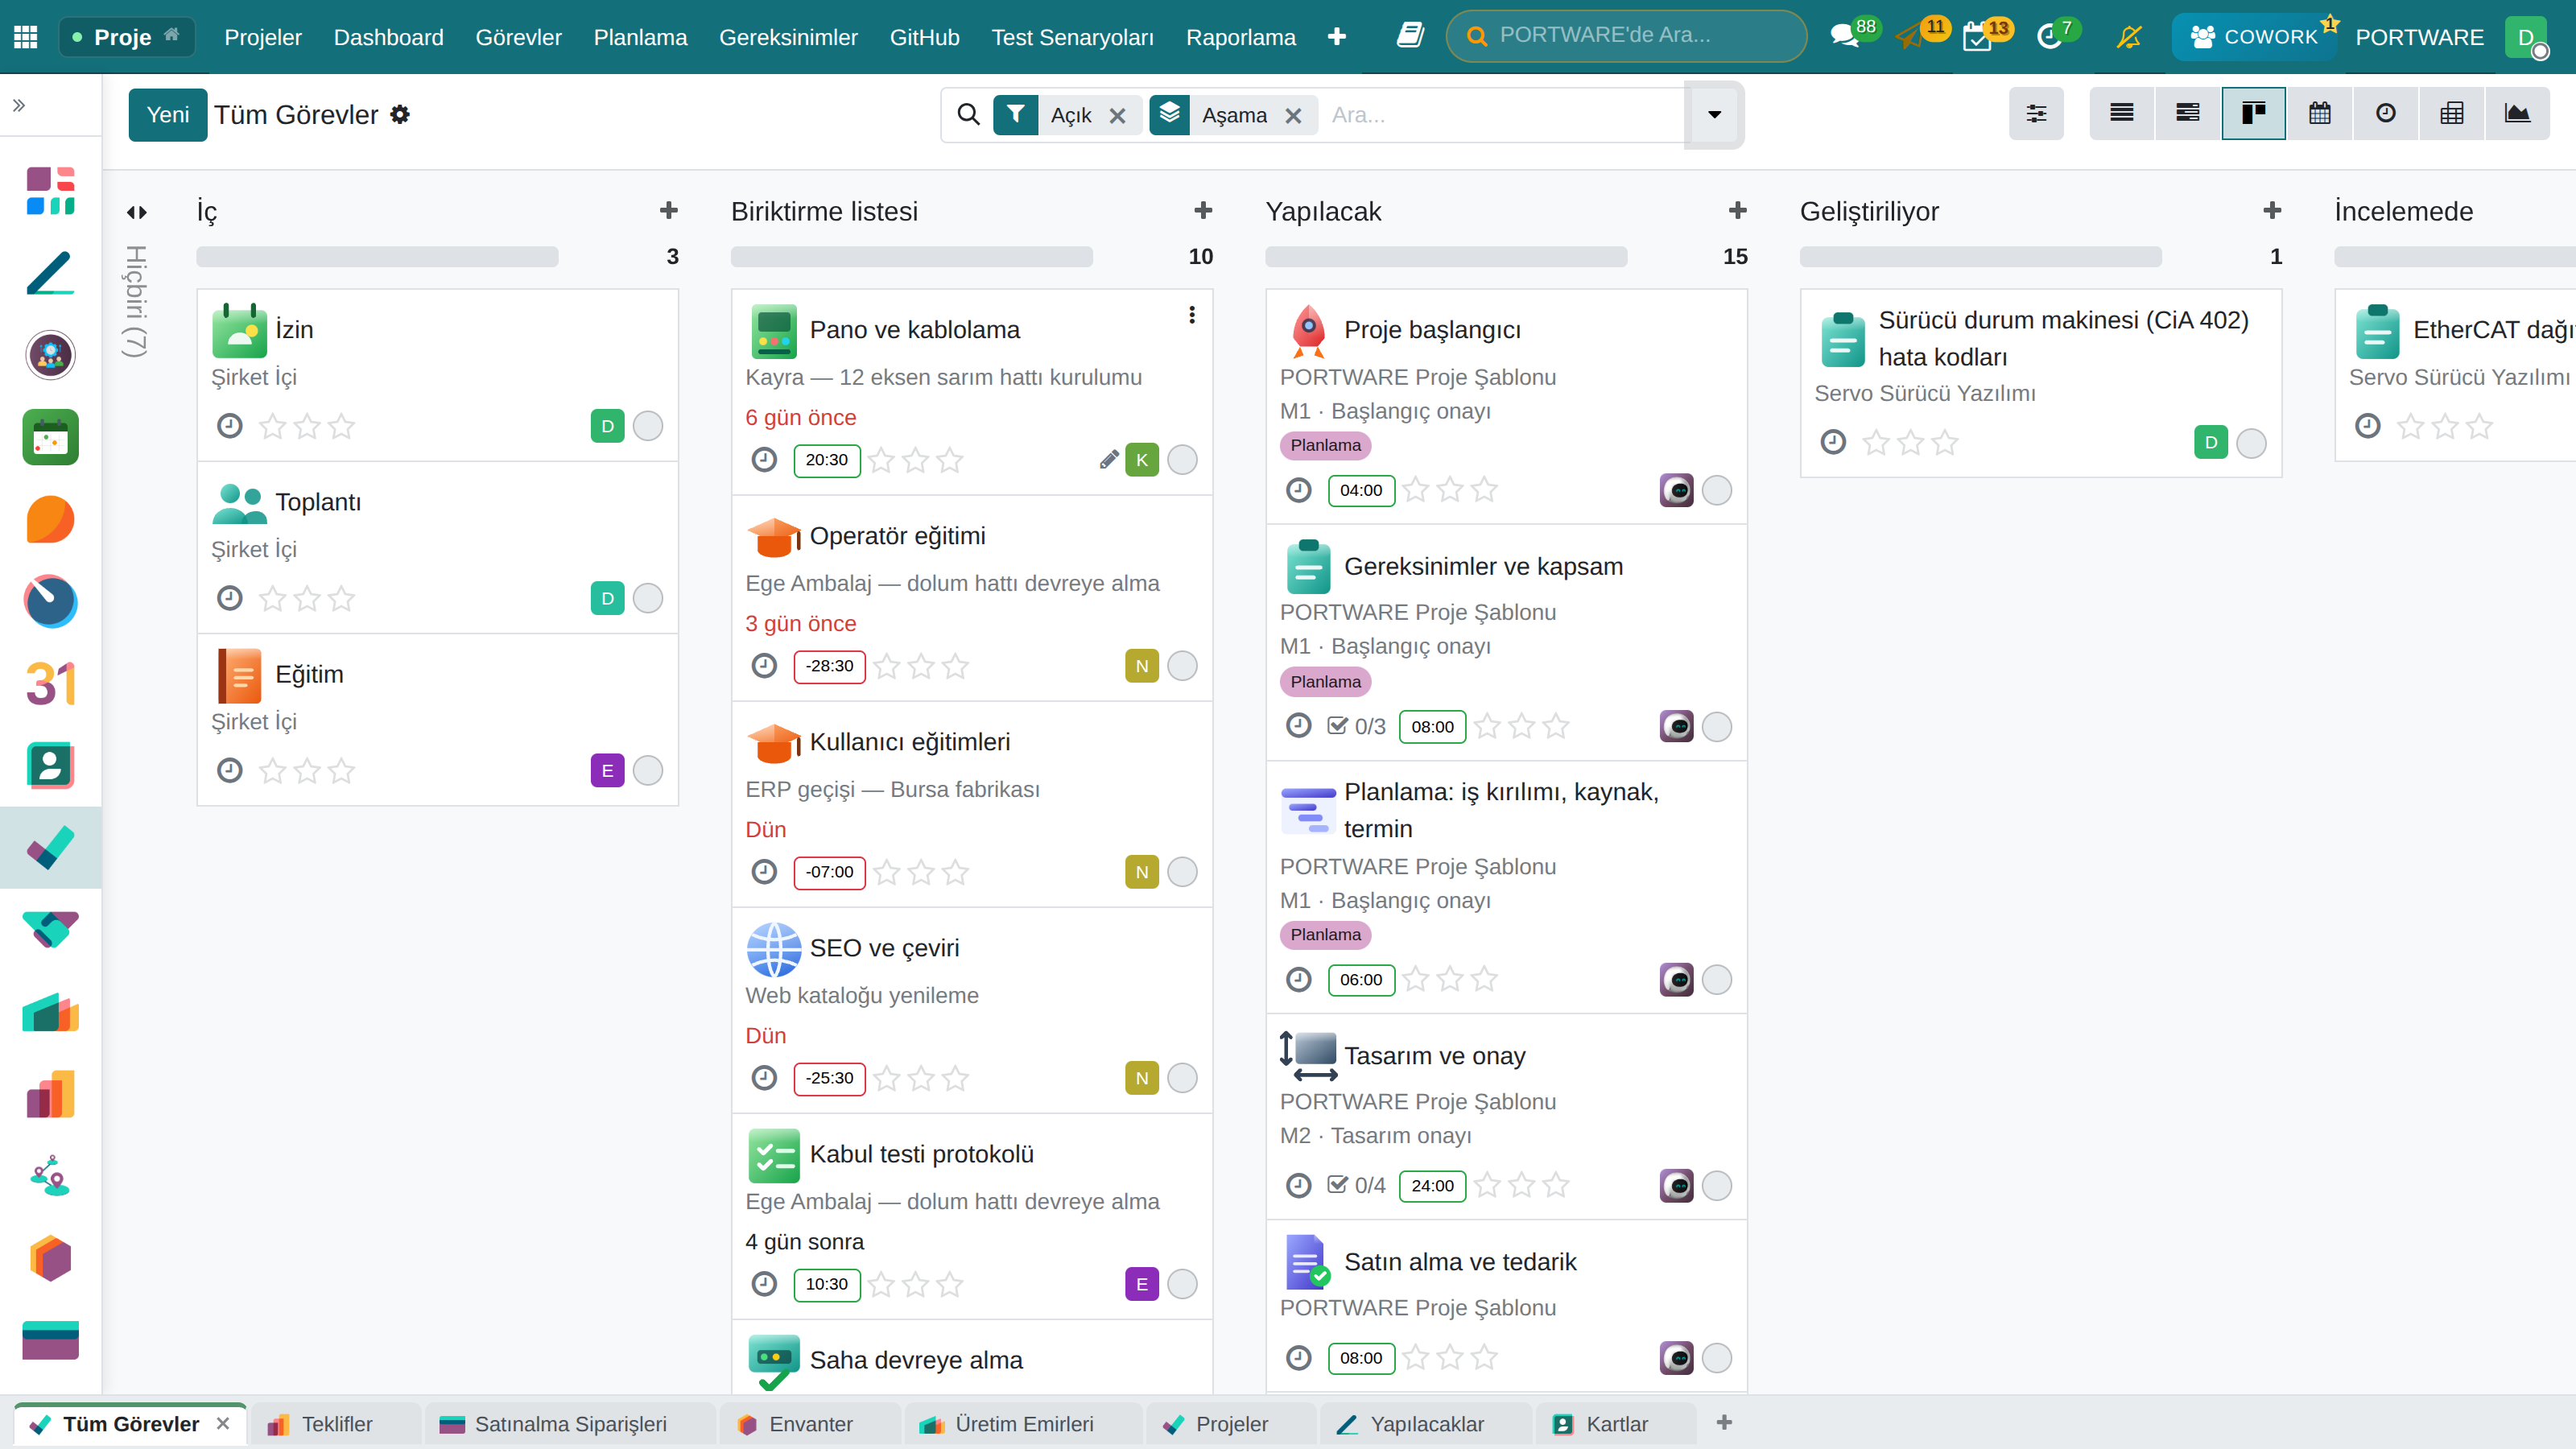
Task: Click the Biriktirme listesi progress bar
Action: point(911,257)
